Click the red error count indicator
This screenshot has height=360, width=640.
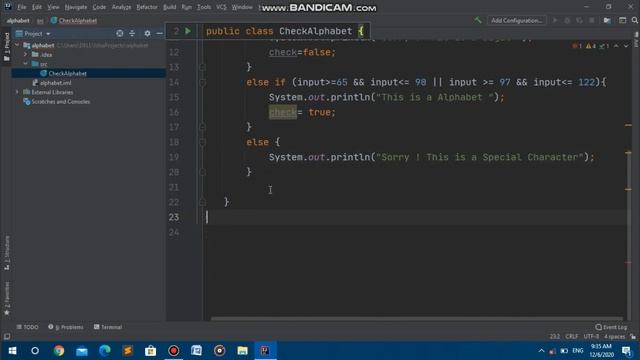pos(577,46)
